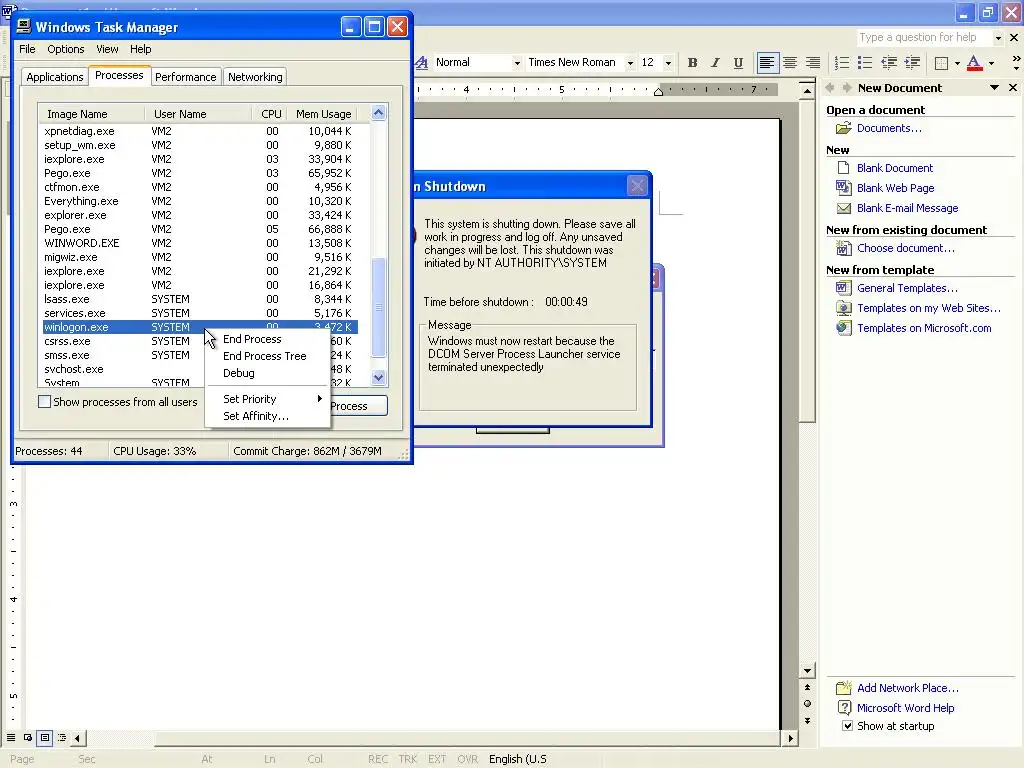The width and height of the screenshot is (1024, 768).
Task: Go back in the task pane
Action: [x=831, y=88]
